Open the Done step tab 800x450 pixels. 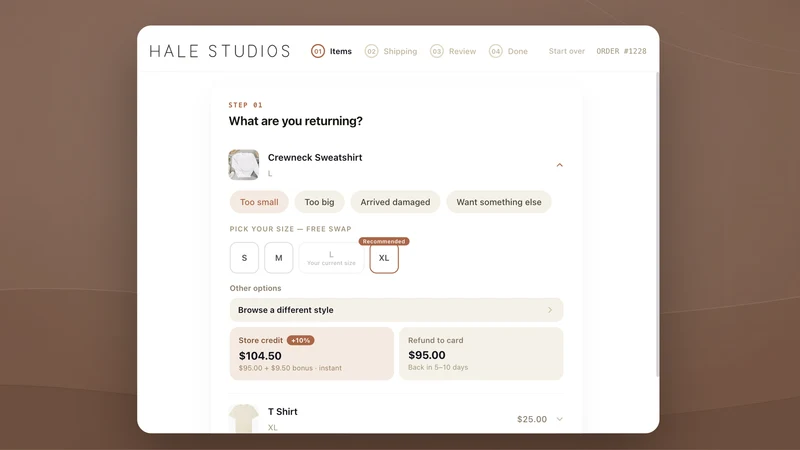(x=508, y=51)
